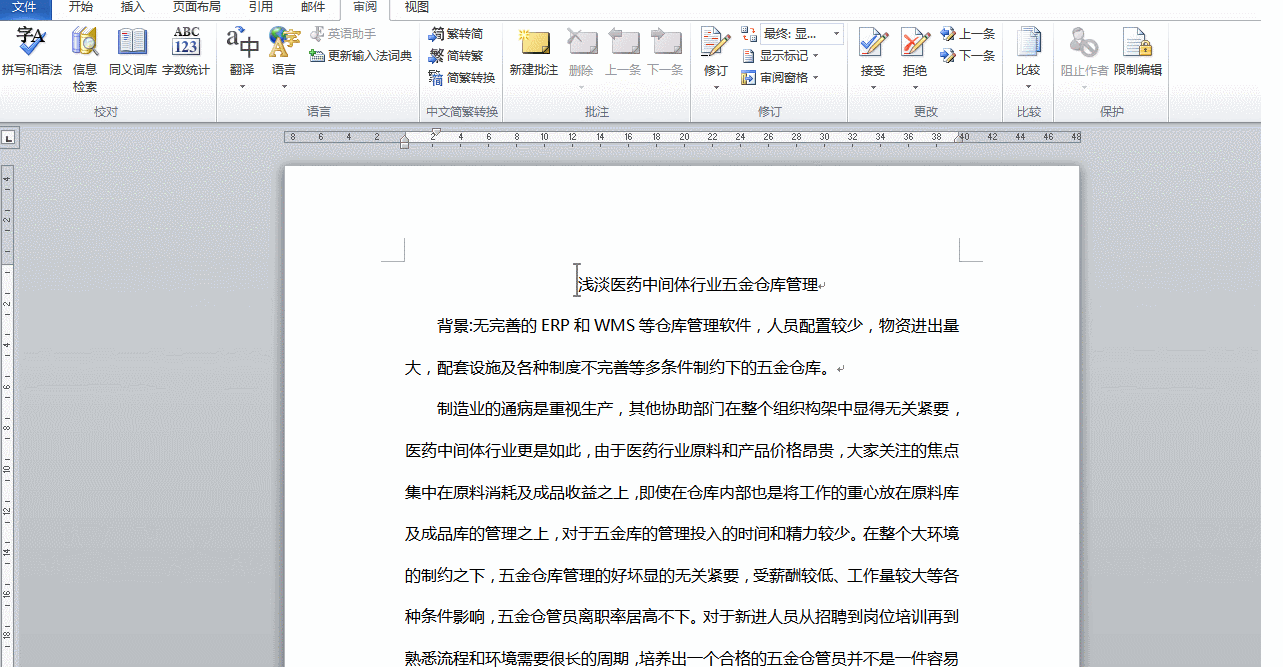
Task: Click the 比较 compare documents icon
Action: pyautogui.click(x=1028, y=43)
